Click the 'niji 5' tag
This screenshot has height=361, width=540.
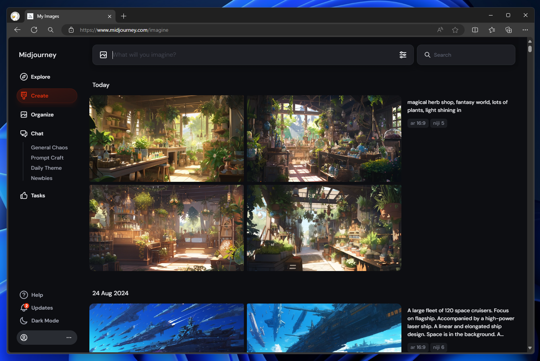(438, 123)
